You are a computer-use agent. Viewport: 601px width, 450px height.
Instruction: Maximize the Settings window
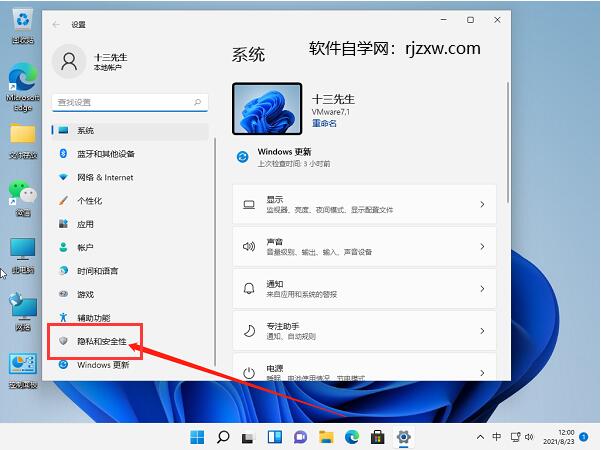coord(470,20)
